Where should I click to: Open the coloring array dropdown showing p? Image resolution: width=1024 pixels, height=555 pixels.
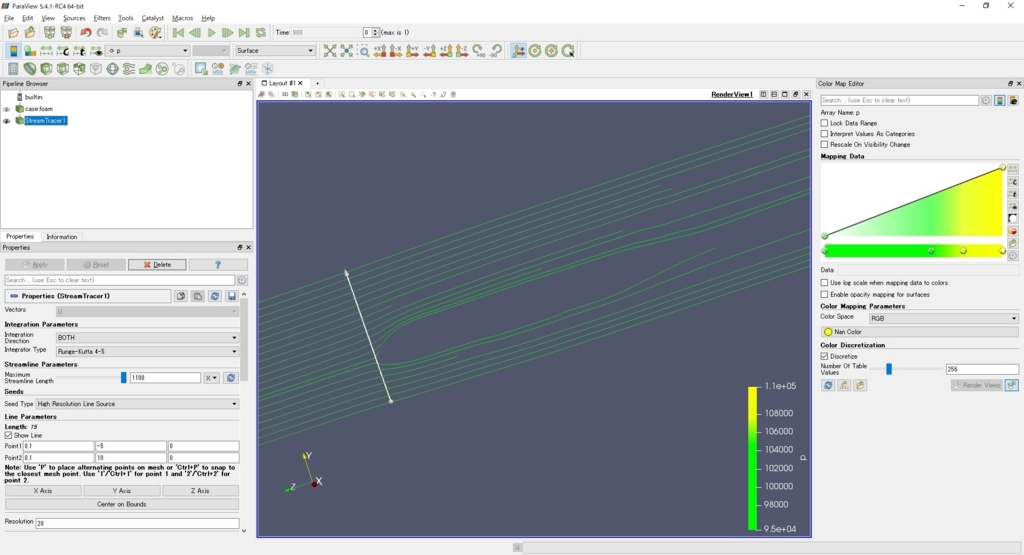coord(148,51)
